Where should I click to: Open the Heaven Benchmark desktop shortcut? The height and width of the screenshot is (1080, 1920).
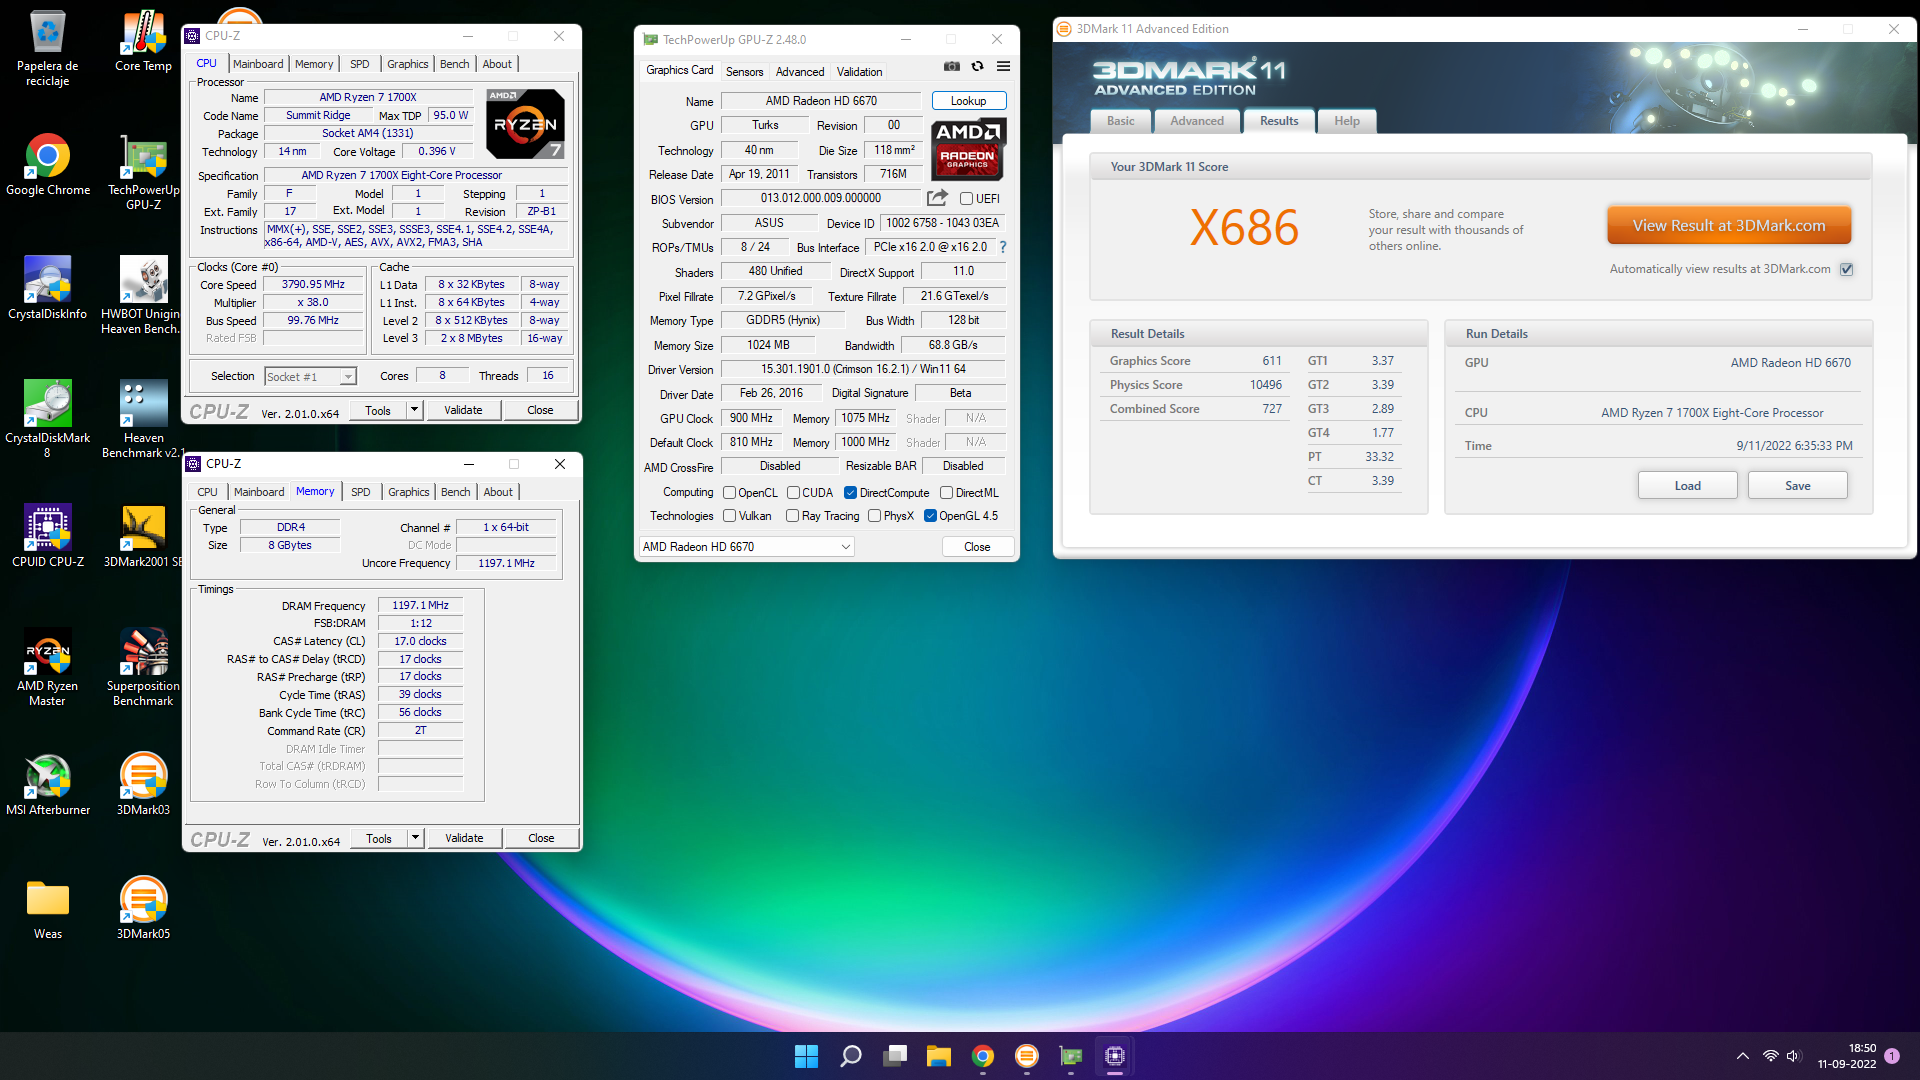[143, 420]
